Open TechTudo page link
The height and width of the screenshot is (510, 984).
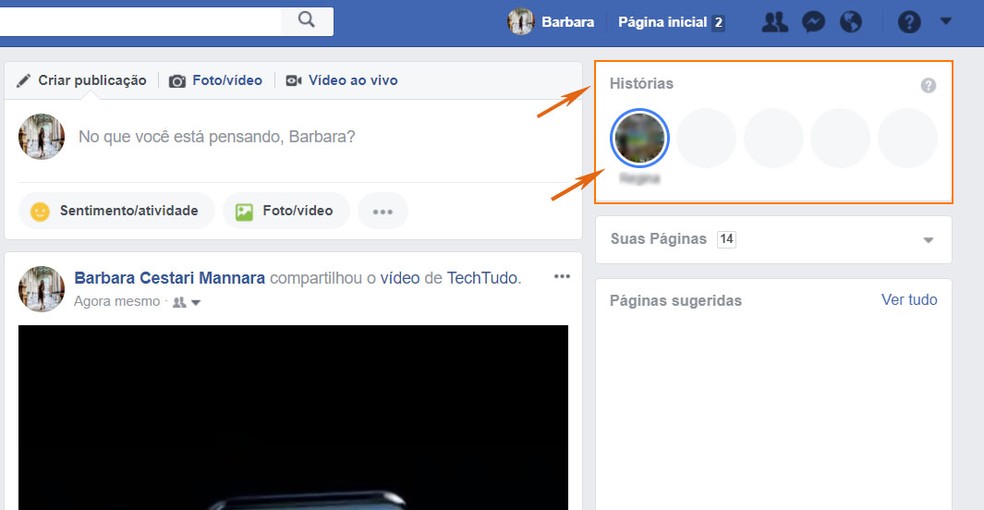point(482,278)
